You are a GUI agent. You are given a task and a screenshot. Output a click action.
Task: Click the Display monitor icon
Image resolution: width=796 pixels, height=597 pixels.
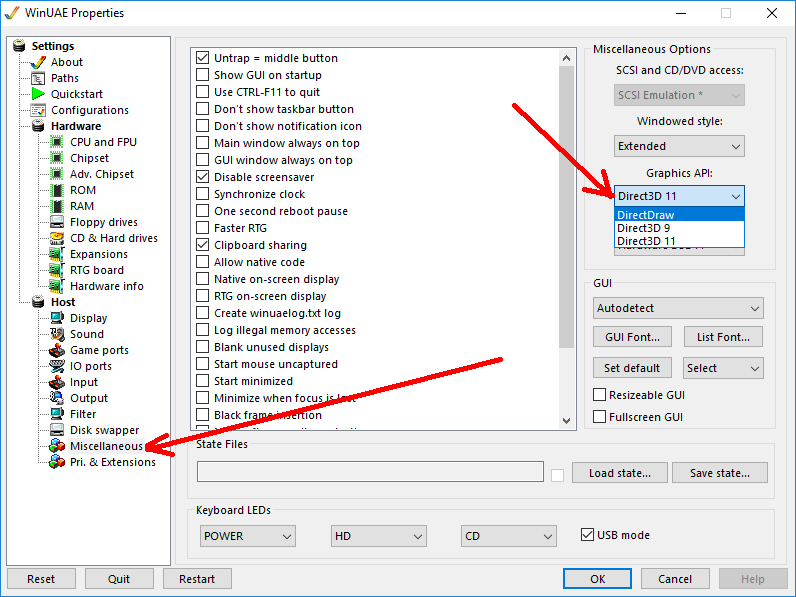click(57, 318)
